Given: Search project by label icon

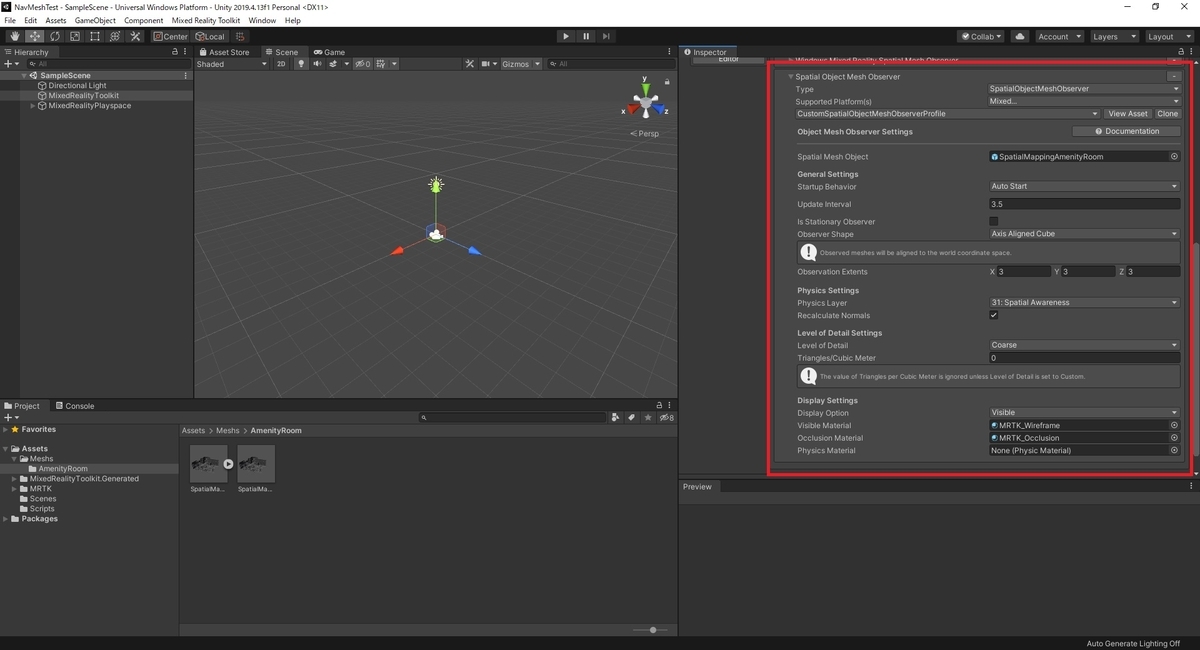Looking at the screenshot, I should (x=631, y=418).
